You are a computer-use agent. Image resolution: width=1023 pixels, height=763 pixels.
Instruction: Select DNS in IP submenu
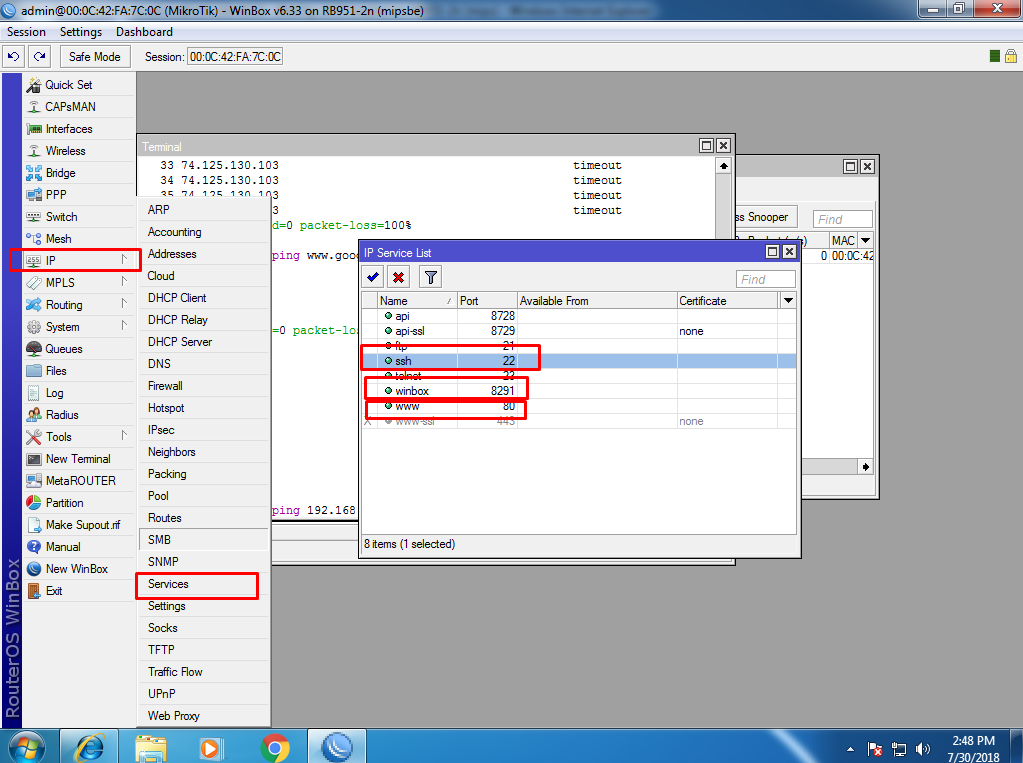click(x=204, y=364)
